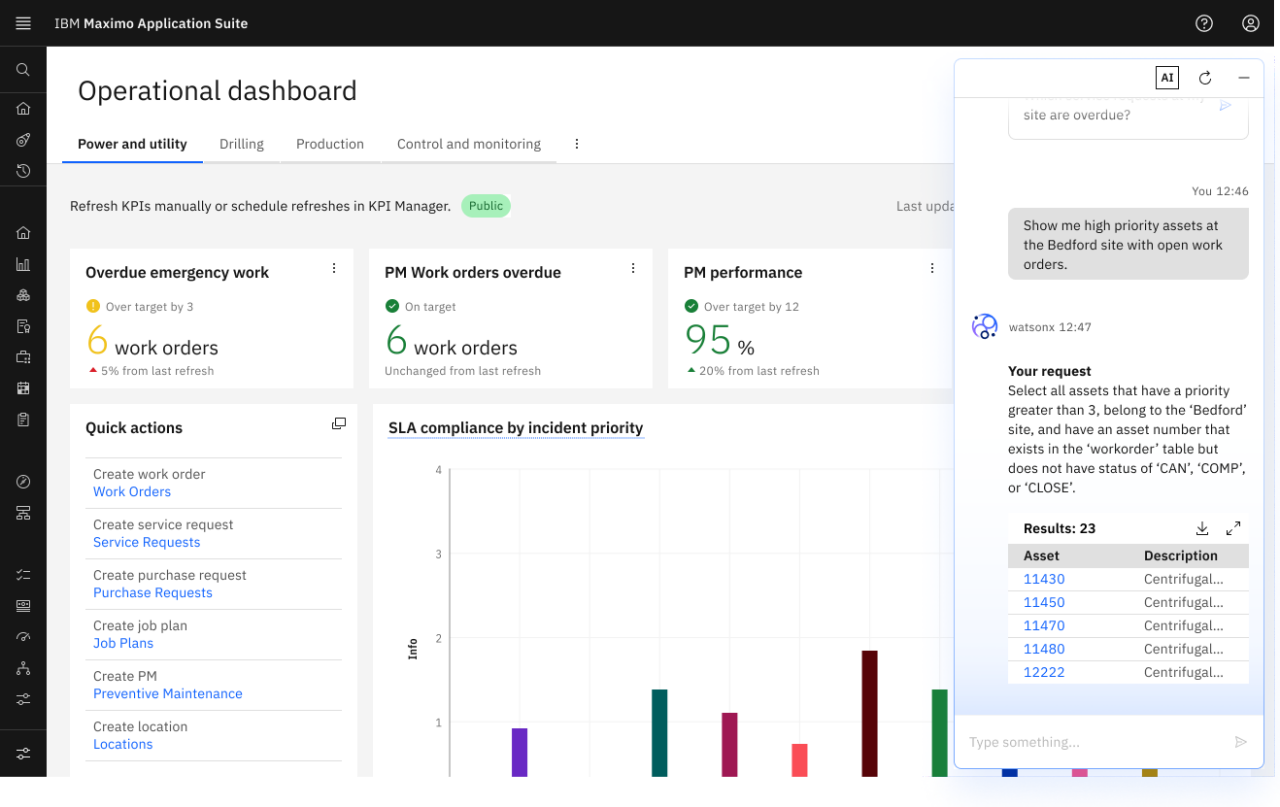The image size is (1280, 807).
Task: Click the home icon above the bar chart icon
Action: [23, 233]
